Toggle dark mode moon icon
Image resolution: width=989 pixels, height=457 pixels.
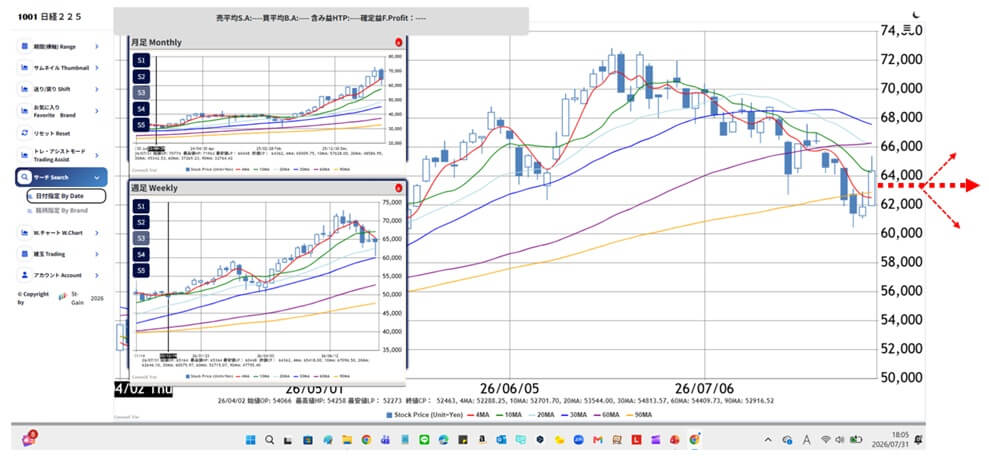tap(917, 14)
